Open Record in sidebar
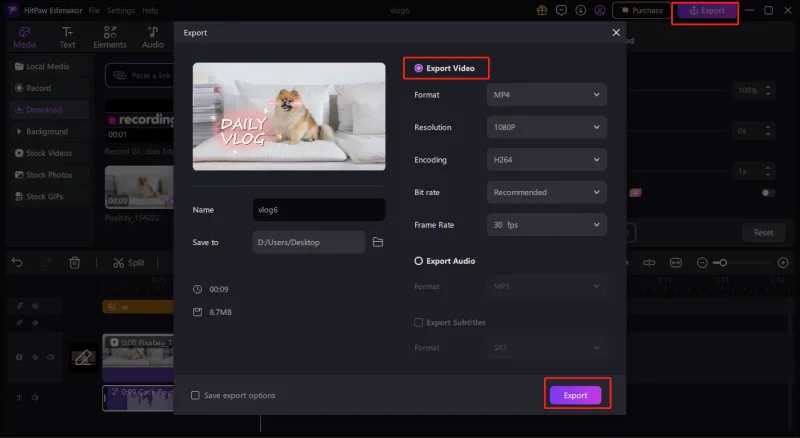 (x=49, y=88)
